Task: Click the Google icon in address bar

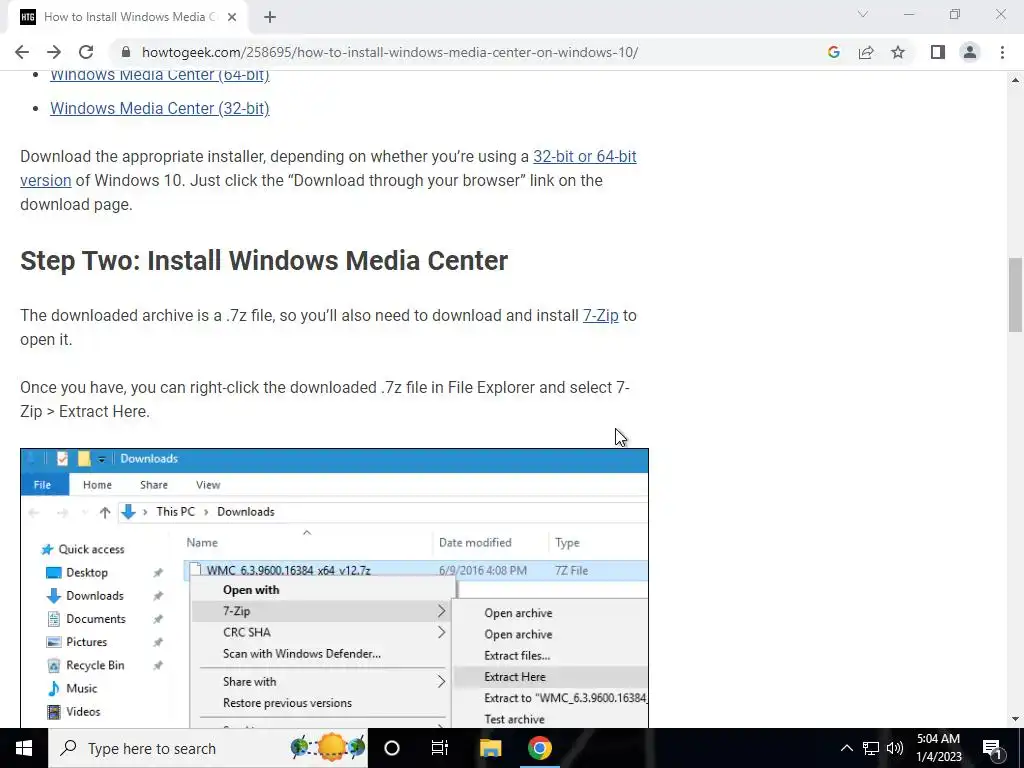Action: (x=833, y=52)
